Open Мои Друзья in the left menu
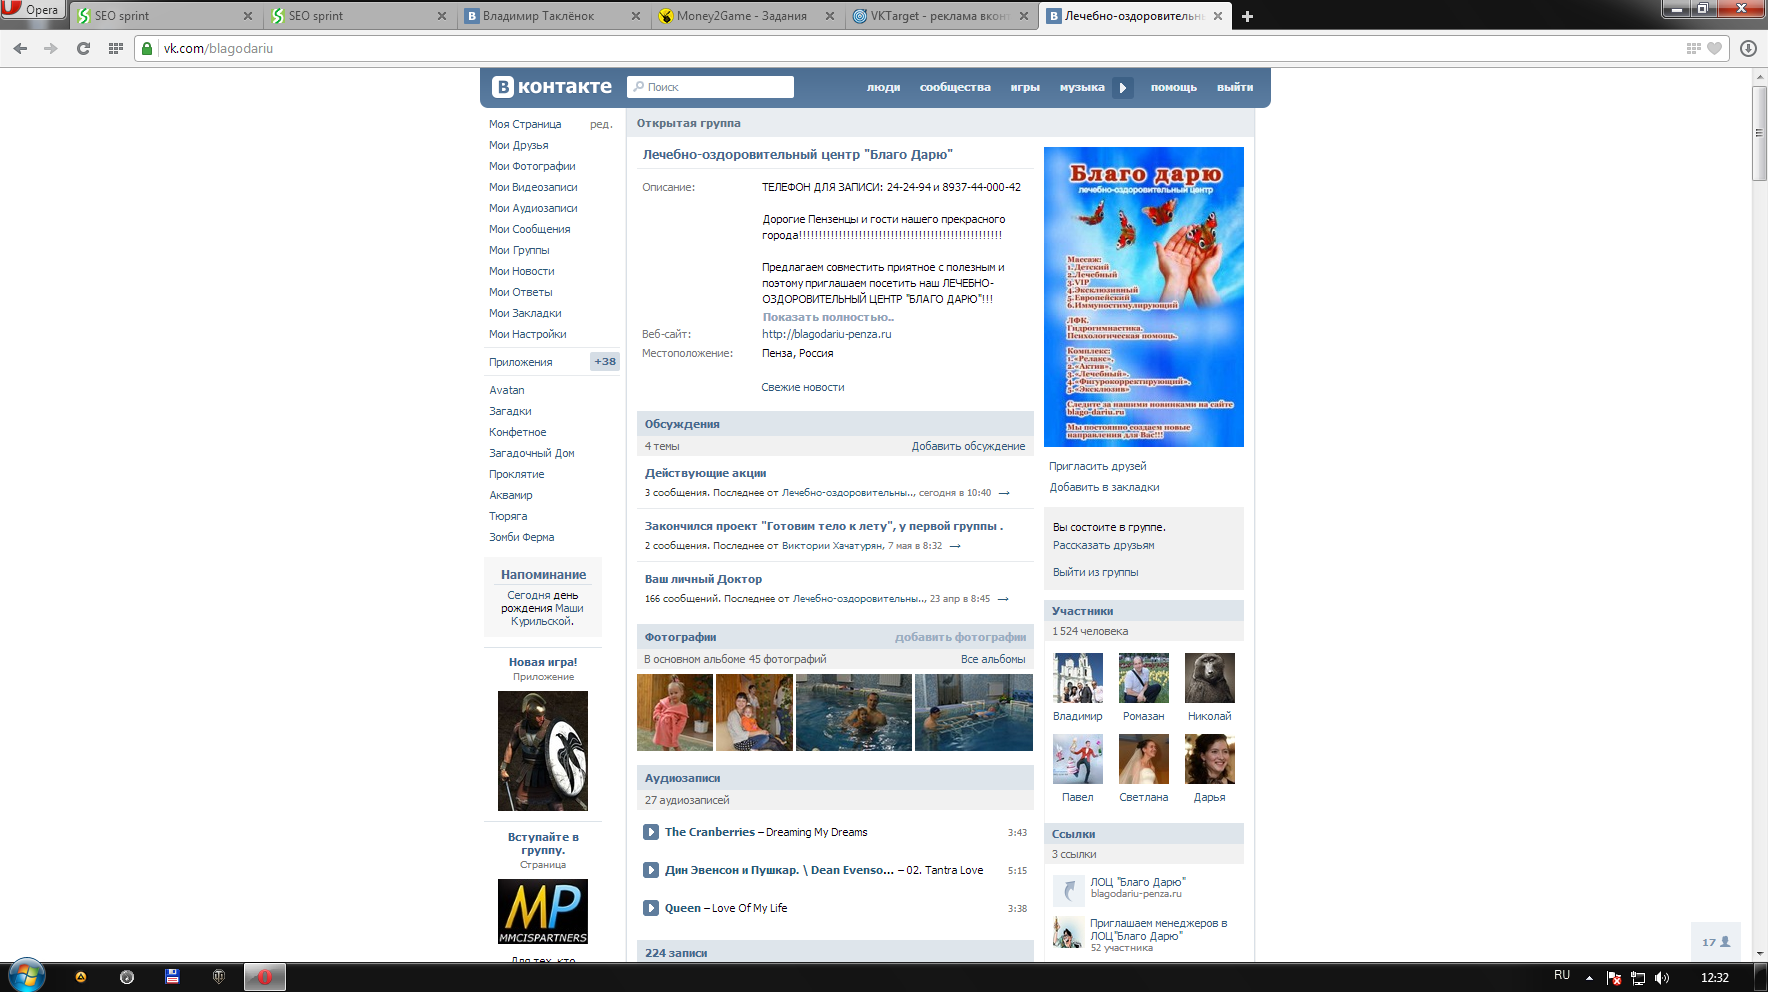Image resolution: width=1768 pixels, height=992 pixels. [519, 145]
